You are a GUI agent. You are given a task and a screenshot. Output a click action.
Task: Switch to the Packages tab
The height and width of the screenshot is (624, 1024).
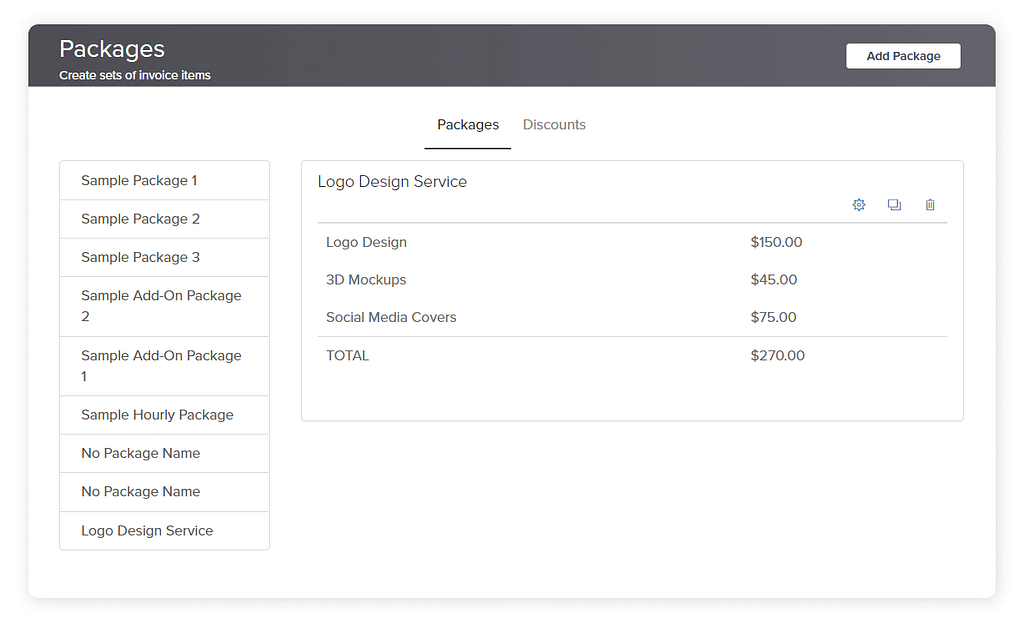(468, 125)
